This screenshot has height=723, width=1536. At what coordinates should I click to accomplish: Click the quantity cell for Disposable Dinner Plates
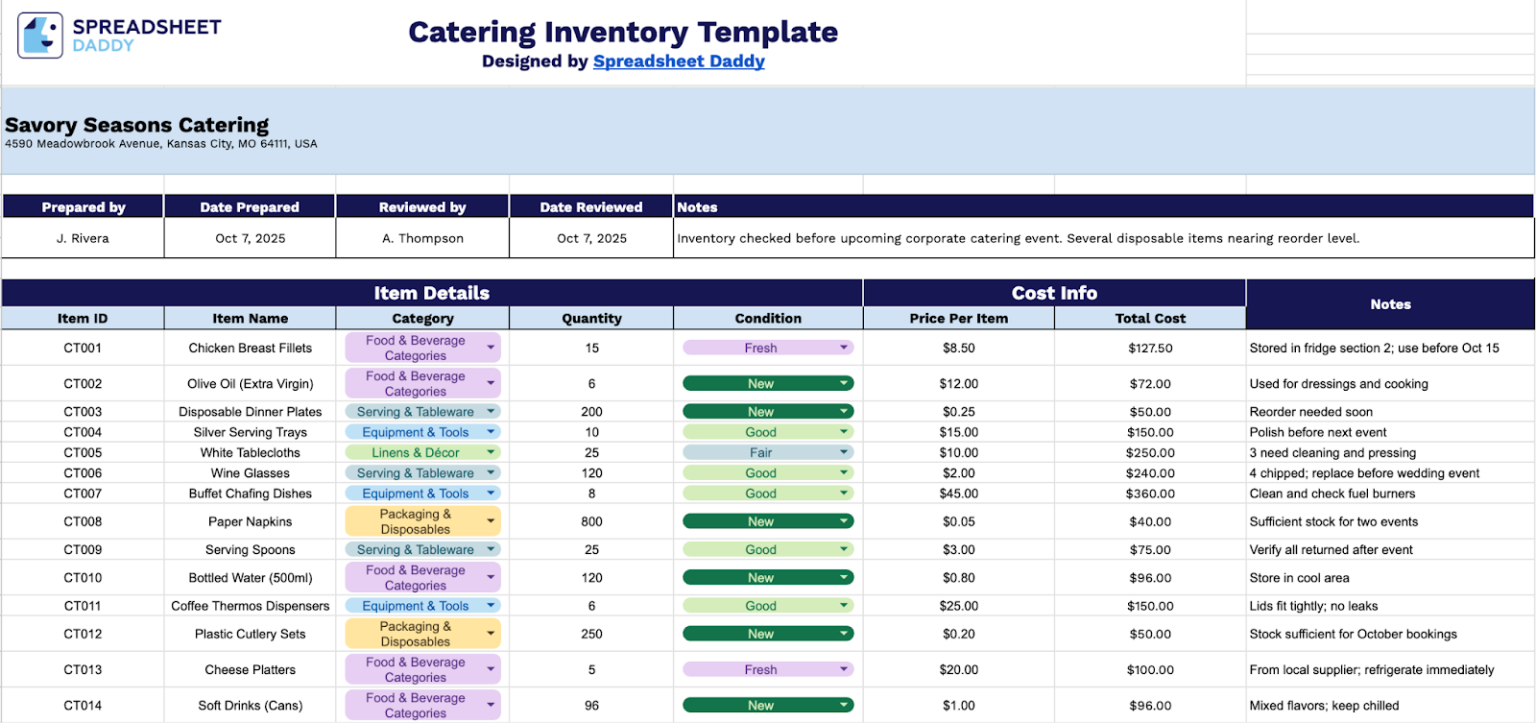click(591, 412)
